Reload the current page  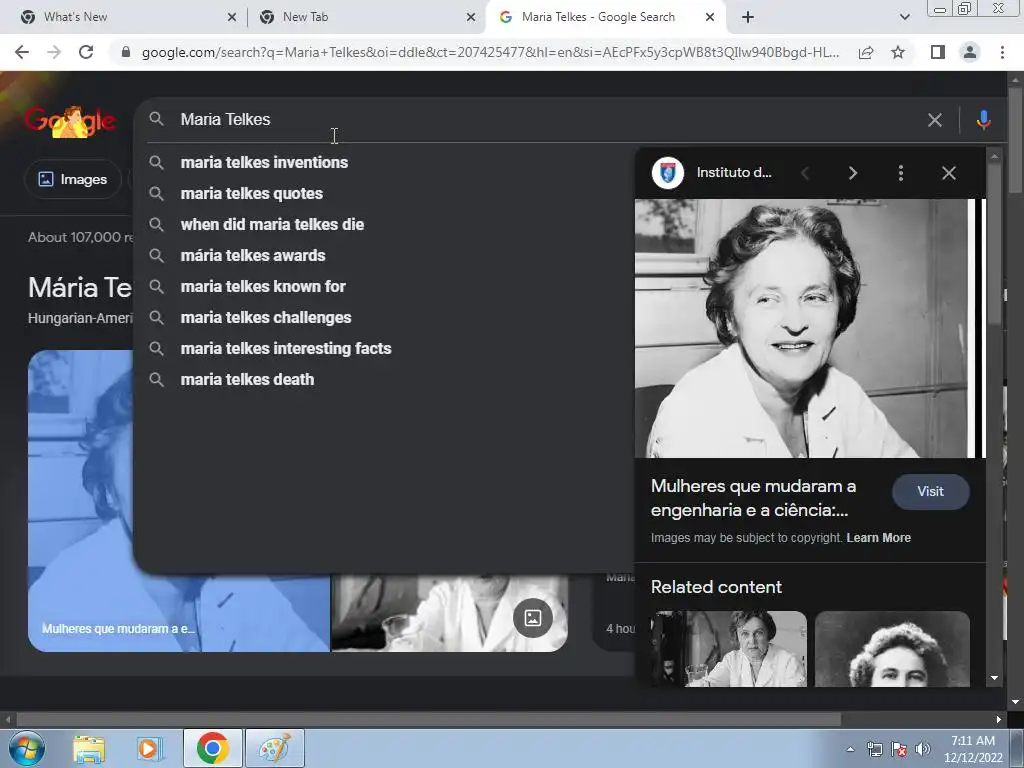[86, 52]
